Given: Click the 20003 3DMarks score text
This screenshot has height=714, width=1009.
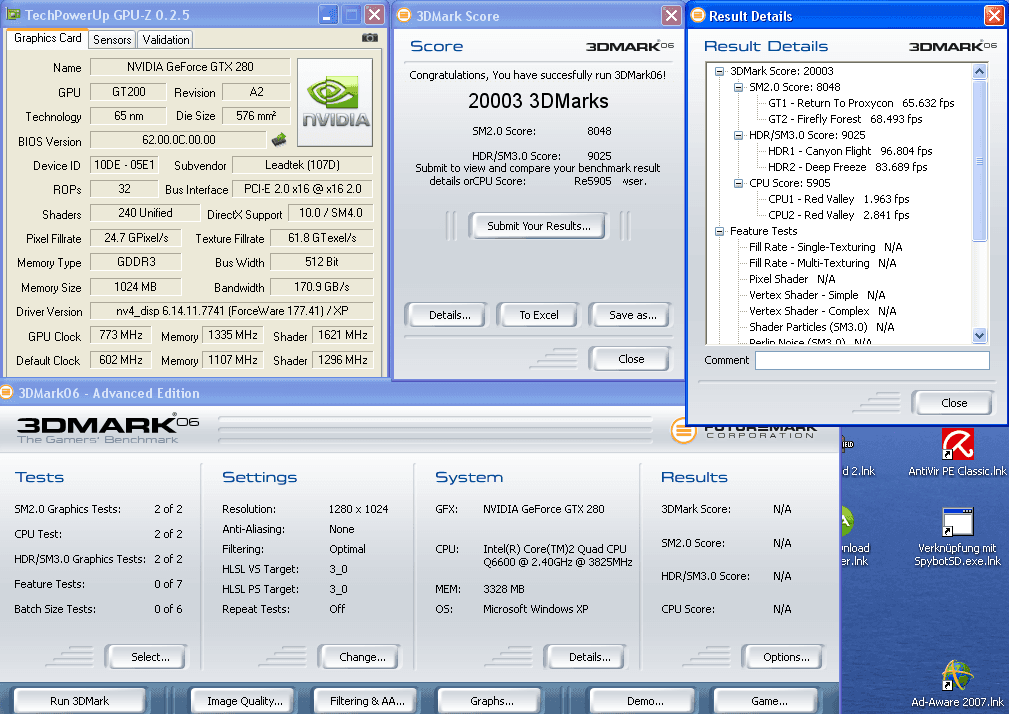Looking at the screenshot, I should (538, 101).
